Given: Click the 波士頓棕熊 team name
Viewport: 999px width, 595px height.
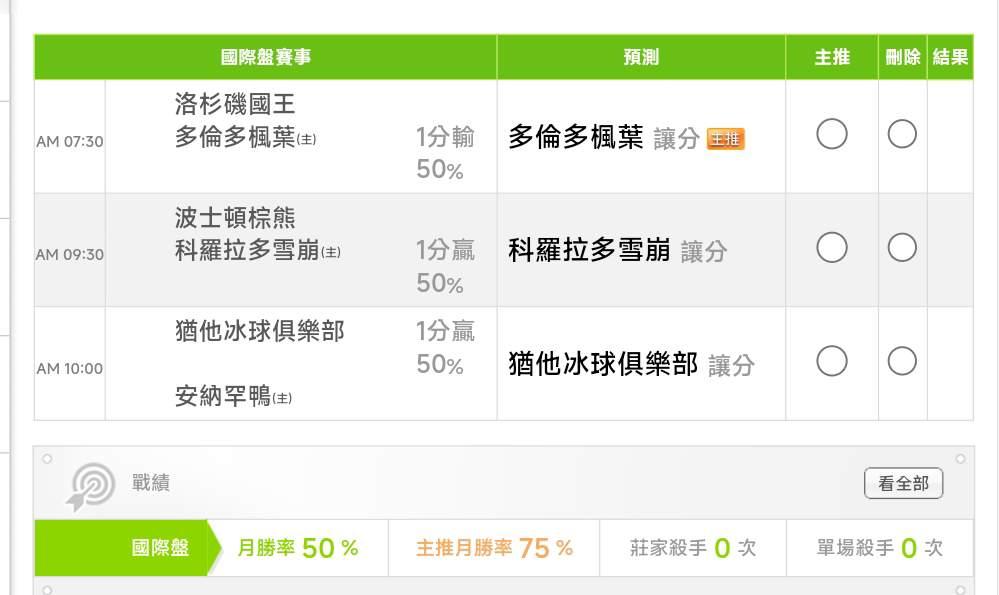Looking at the screenshot, I should pyautogui.click(x=235, y=218).
